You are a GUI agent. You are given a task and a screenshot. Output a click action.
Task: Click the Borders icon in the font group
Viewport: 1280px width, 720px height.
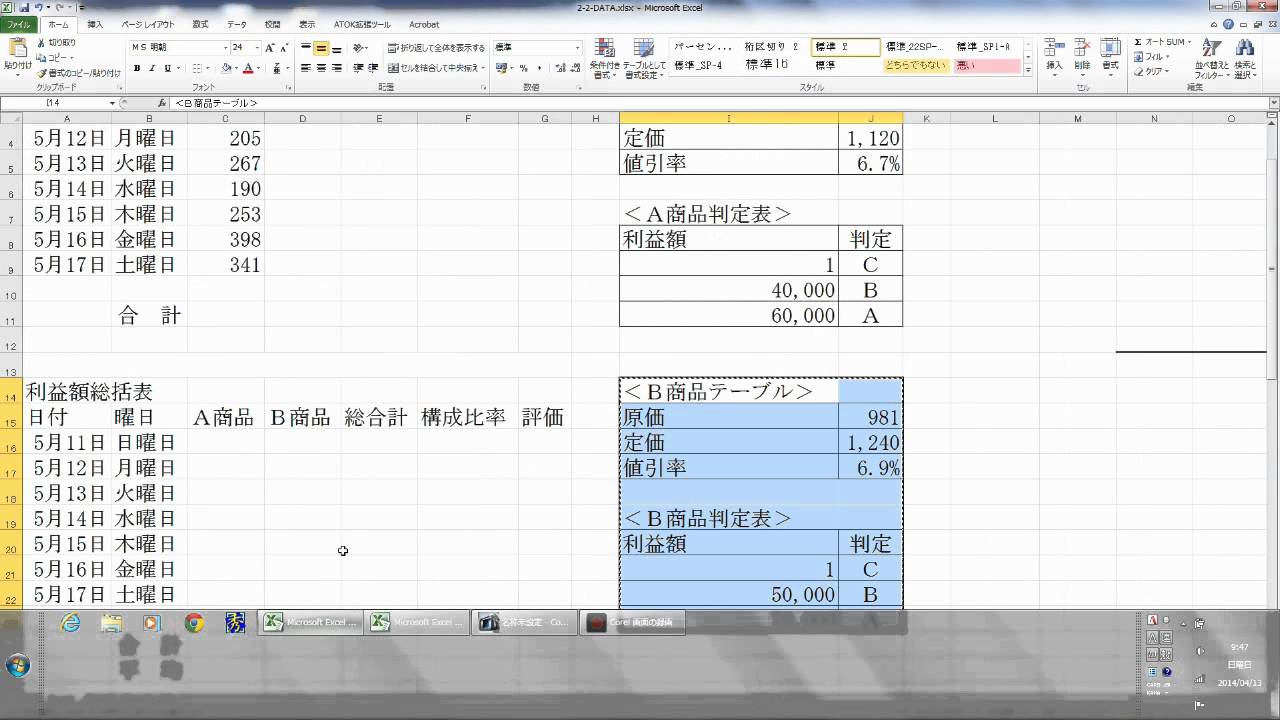point(196,68)
